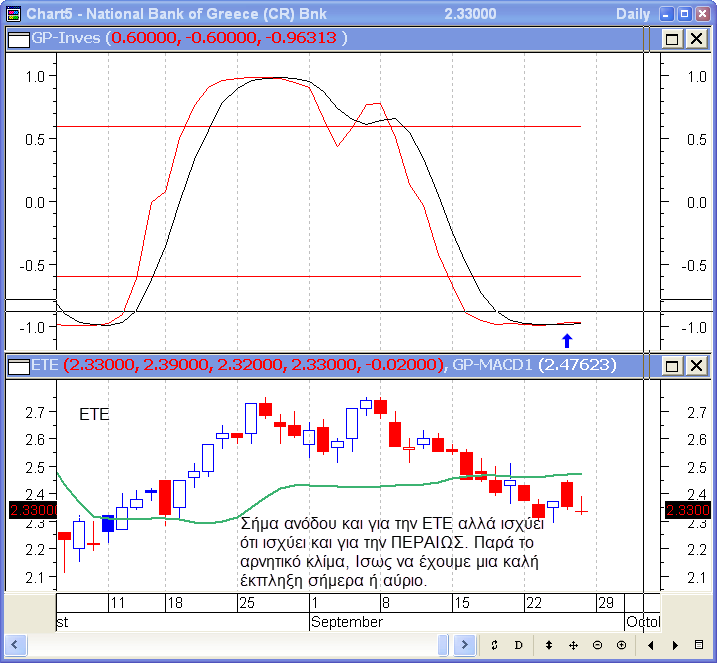Viewport: 717px width, 663px height.
Task: Zoom out with the minus magnifier icon
Action: (596, 646)
